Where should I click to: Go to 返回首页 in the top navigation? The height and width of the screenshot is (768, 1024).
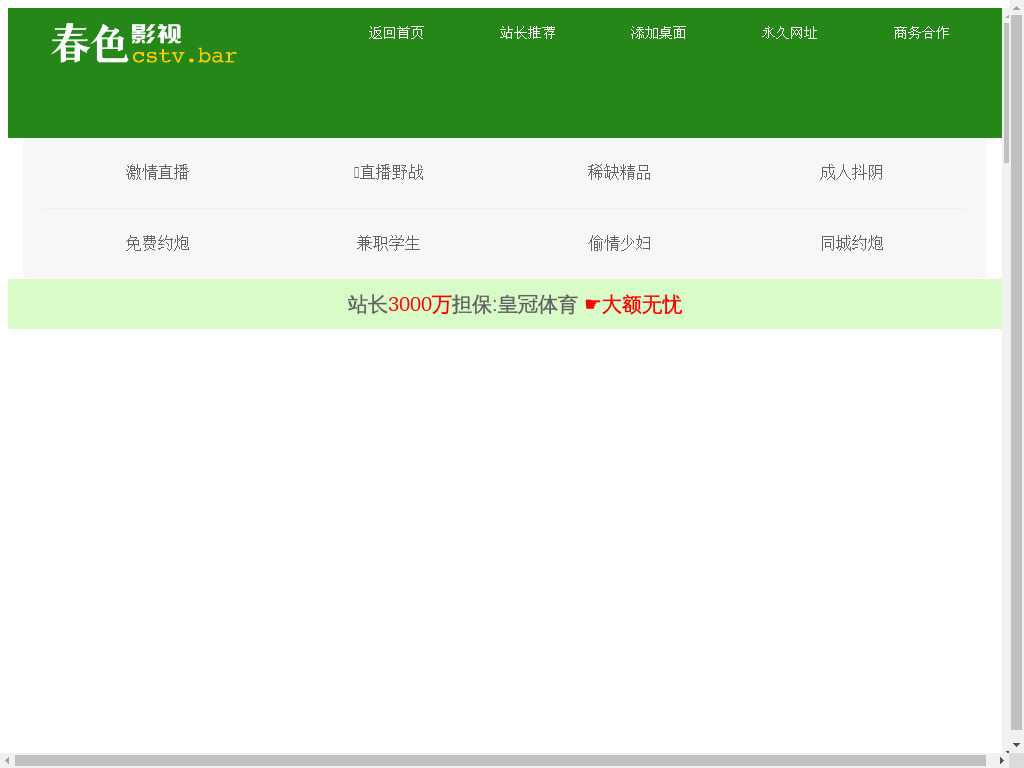pos(396,33)
